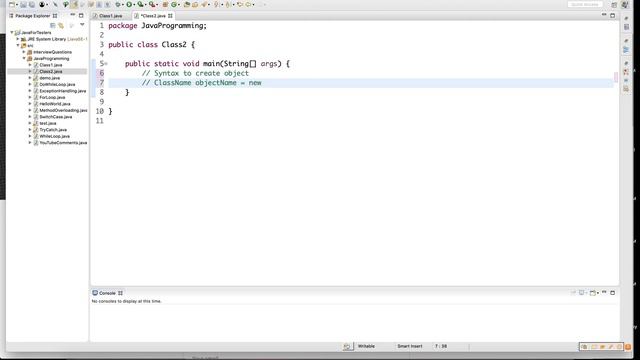Switch to the Class1.java editor tab
This screenshot has height=360, width=640.
(111, 16)
